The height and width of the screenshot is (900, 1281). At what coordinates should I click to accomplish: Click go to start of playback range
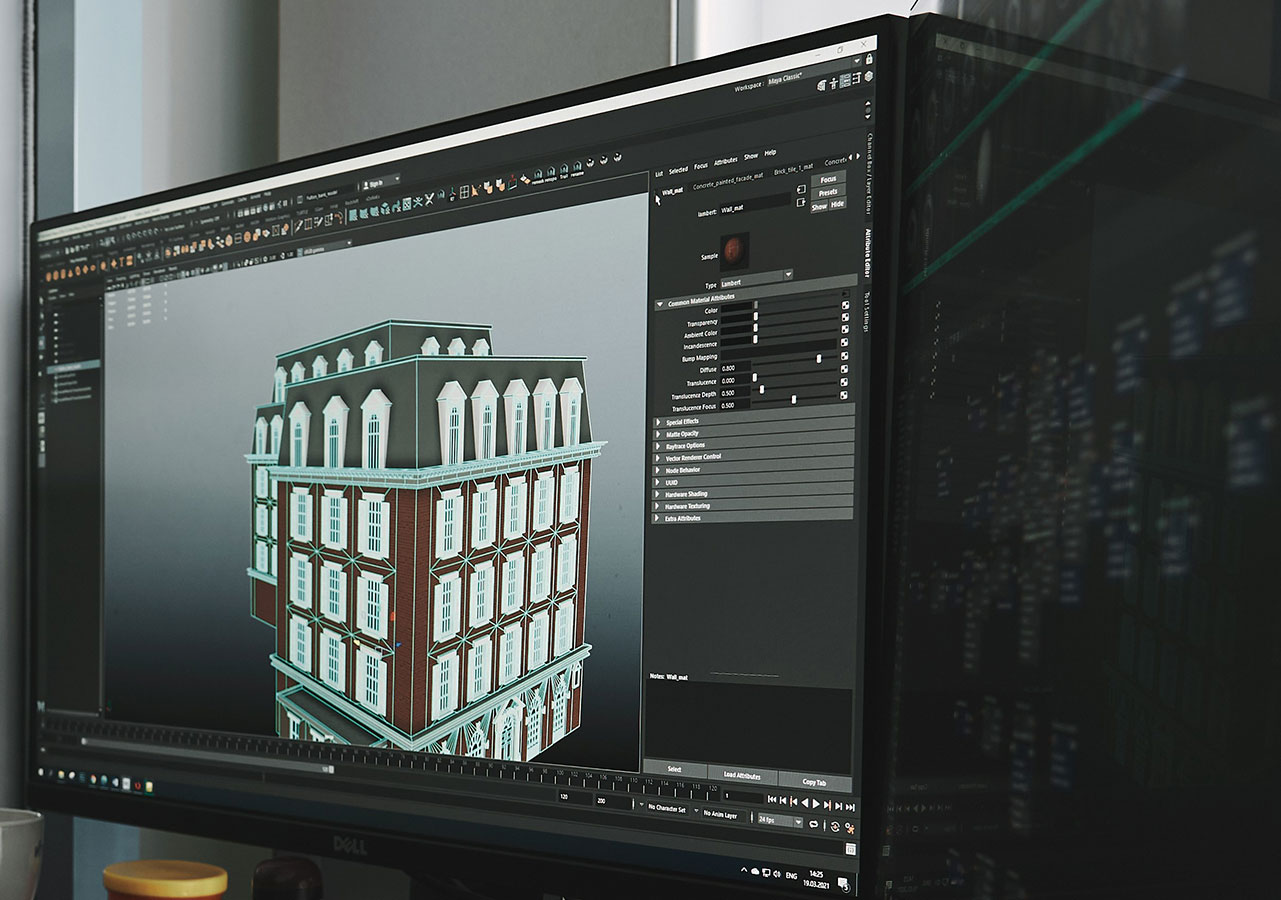click(772, 799)
